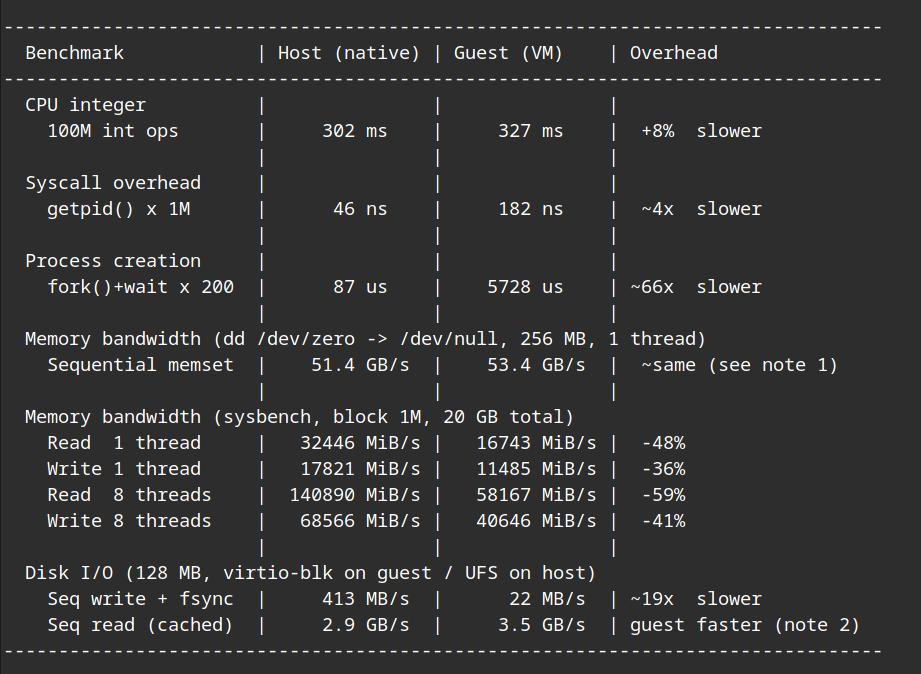This screenshot has width=921, height=674.
Task: Select the '+8% slower' overhead text
Action: click(701, 130)
